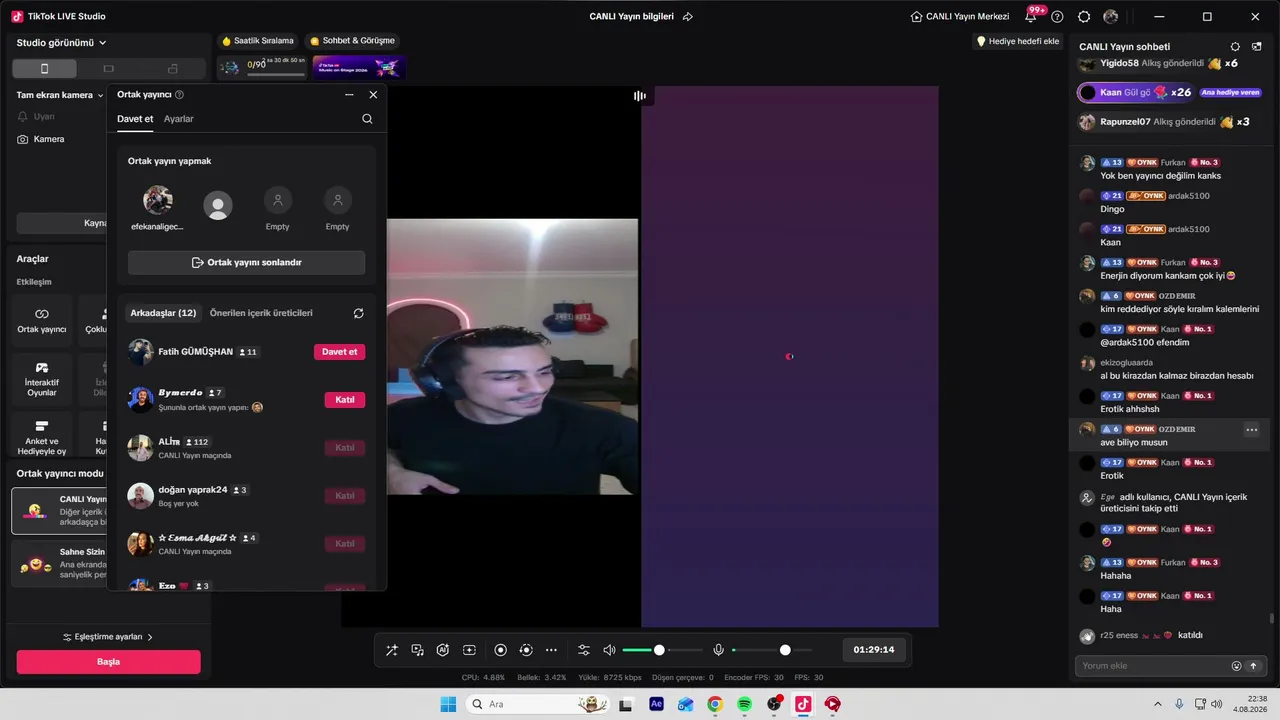Open Sohbet & Görüşme
Viewport: 1280px width, 720px height.
tap(352, 41)
